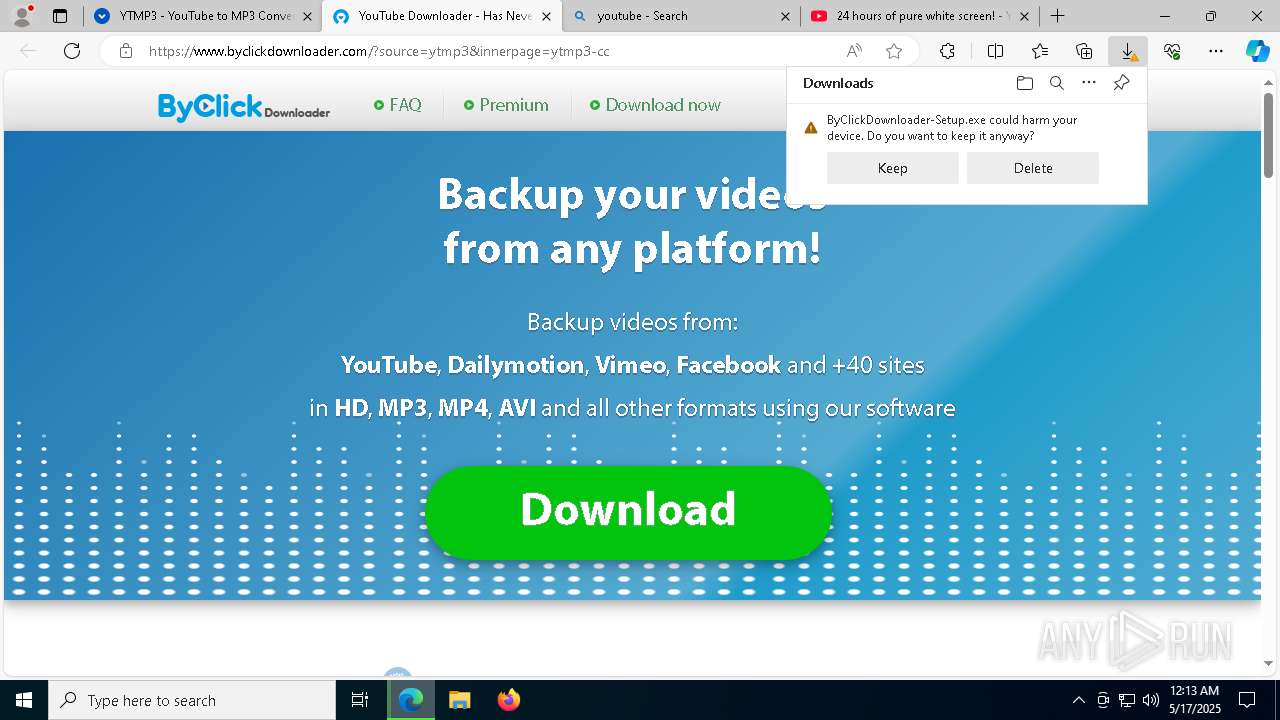Toggle split screen icon
Image resolution: width=1280 pixels, height=720 pixels.
995,51
